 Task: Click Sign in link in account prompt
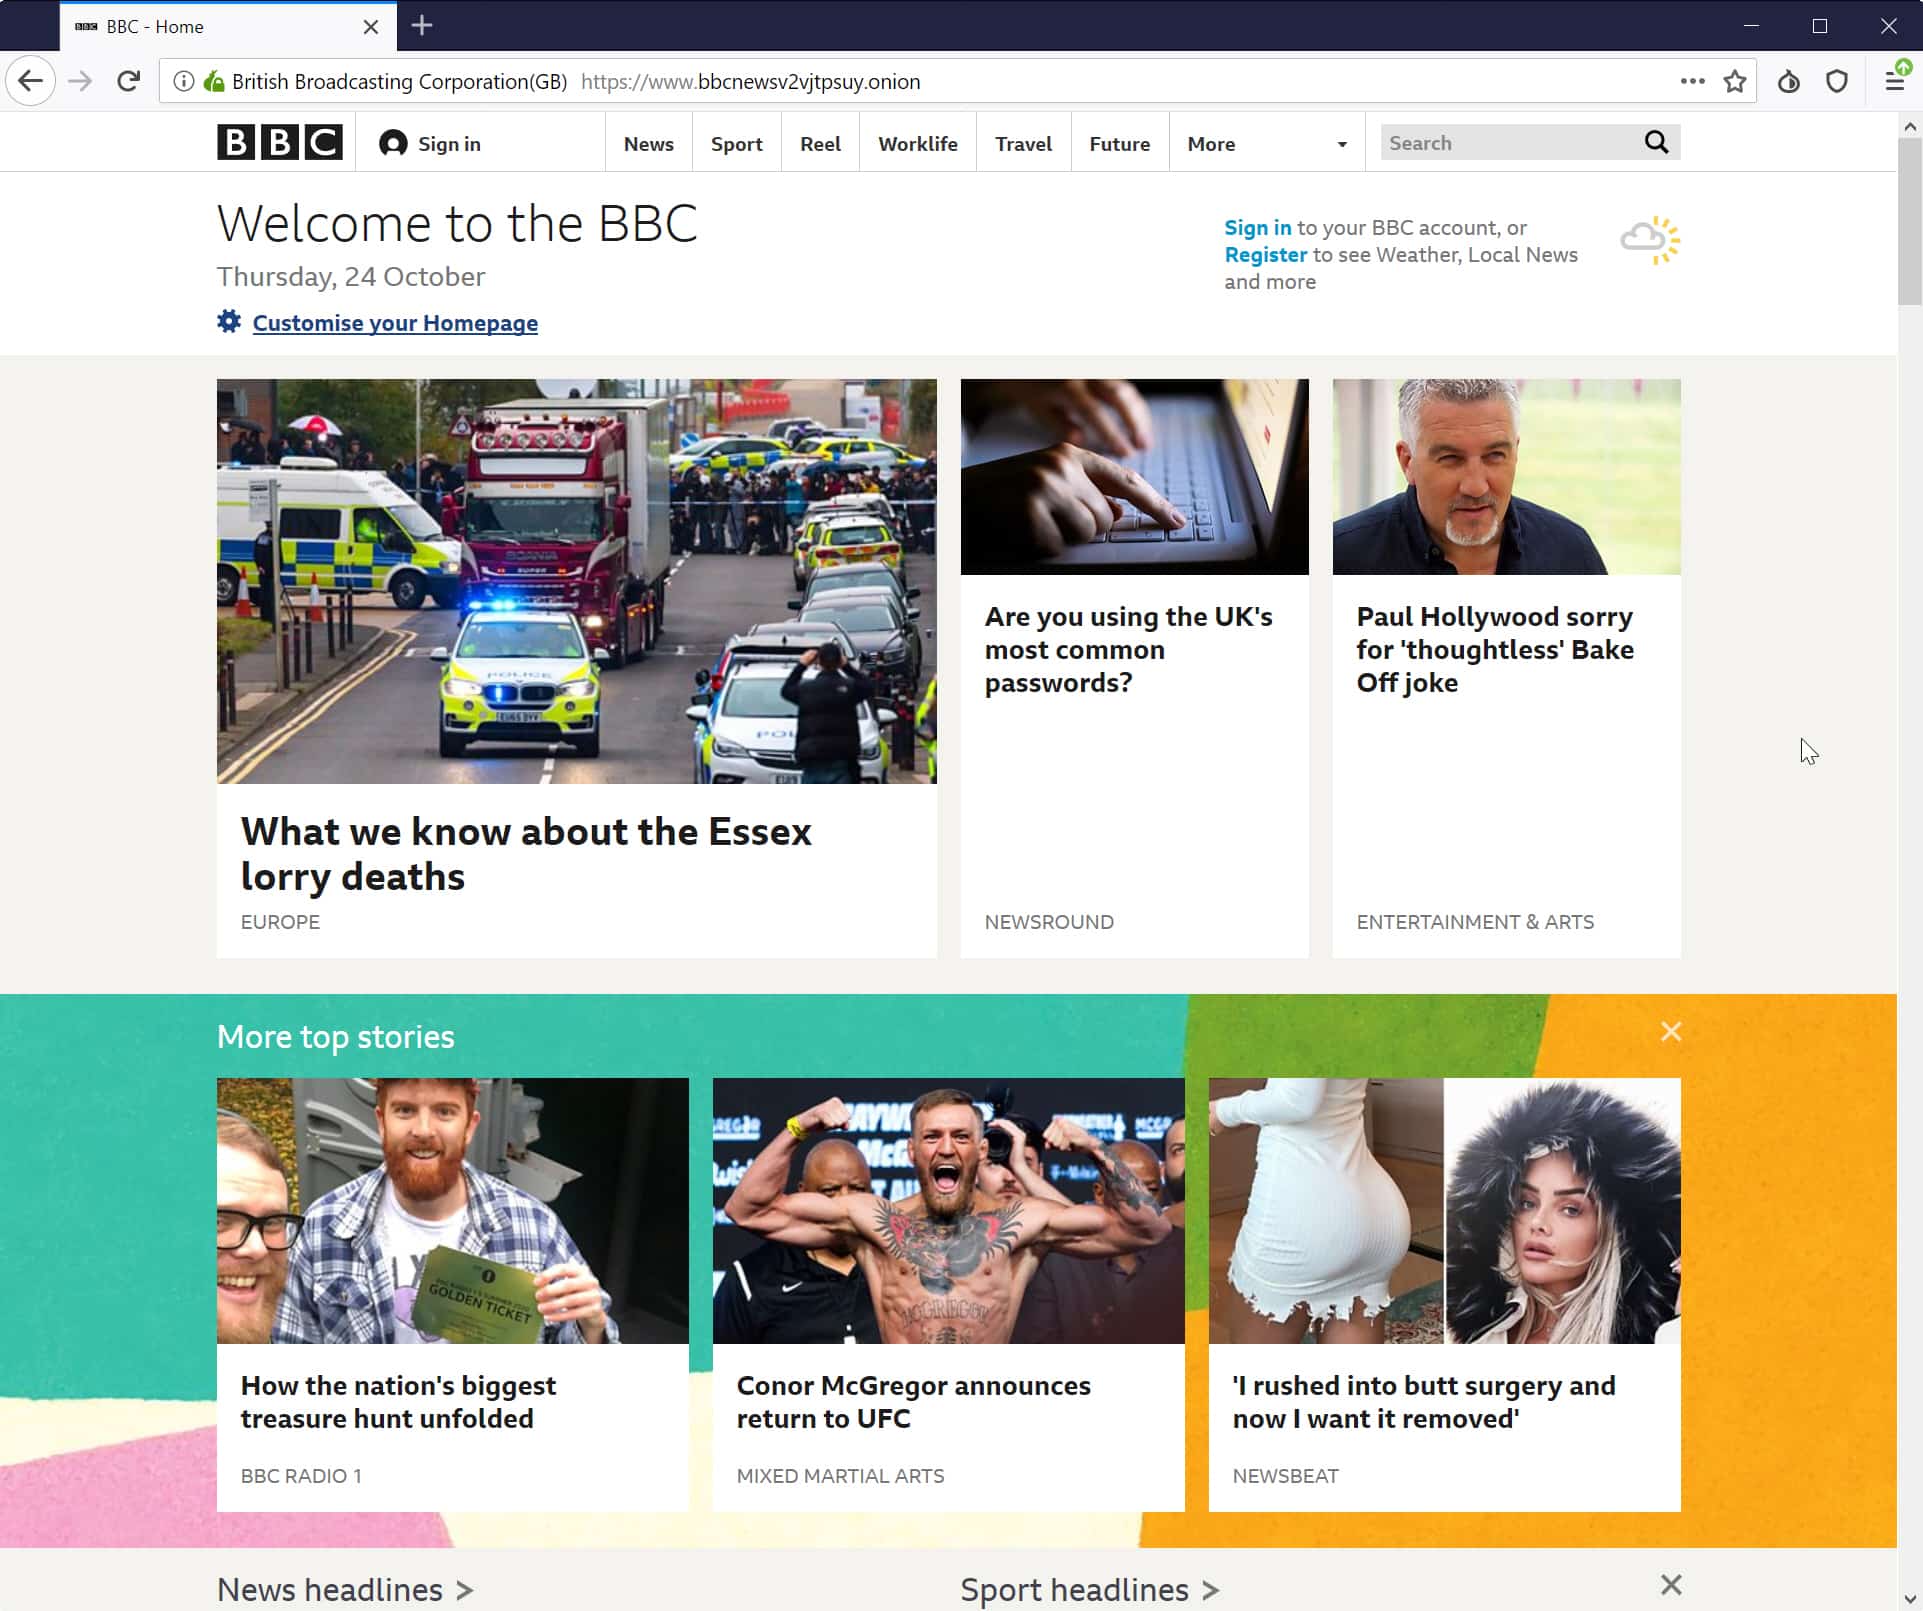click(1257, 228)
